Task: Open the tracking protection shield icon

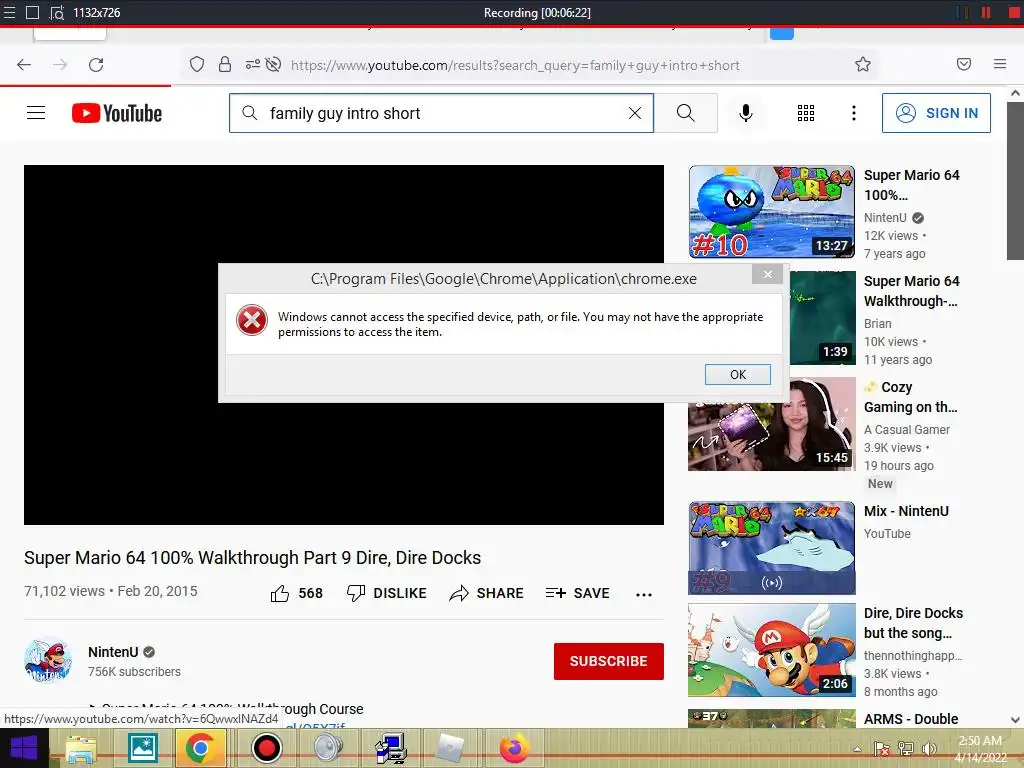Action: point(197,64)
